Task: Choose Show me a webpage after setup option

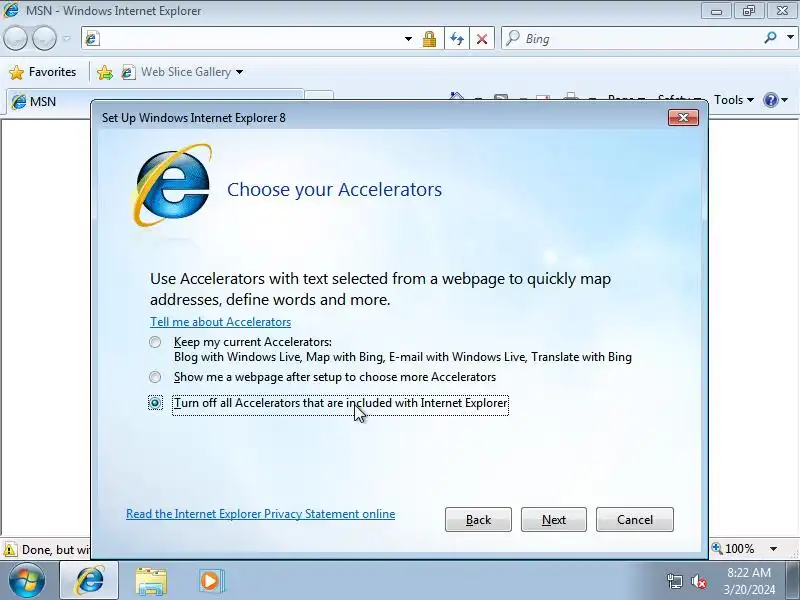Action: pyautogui.click(x=155, y=377)
